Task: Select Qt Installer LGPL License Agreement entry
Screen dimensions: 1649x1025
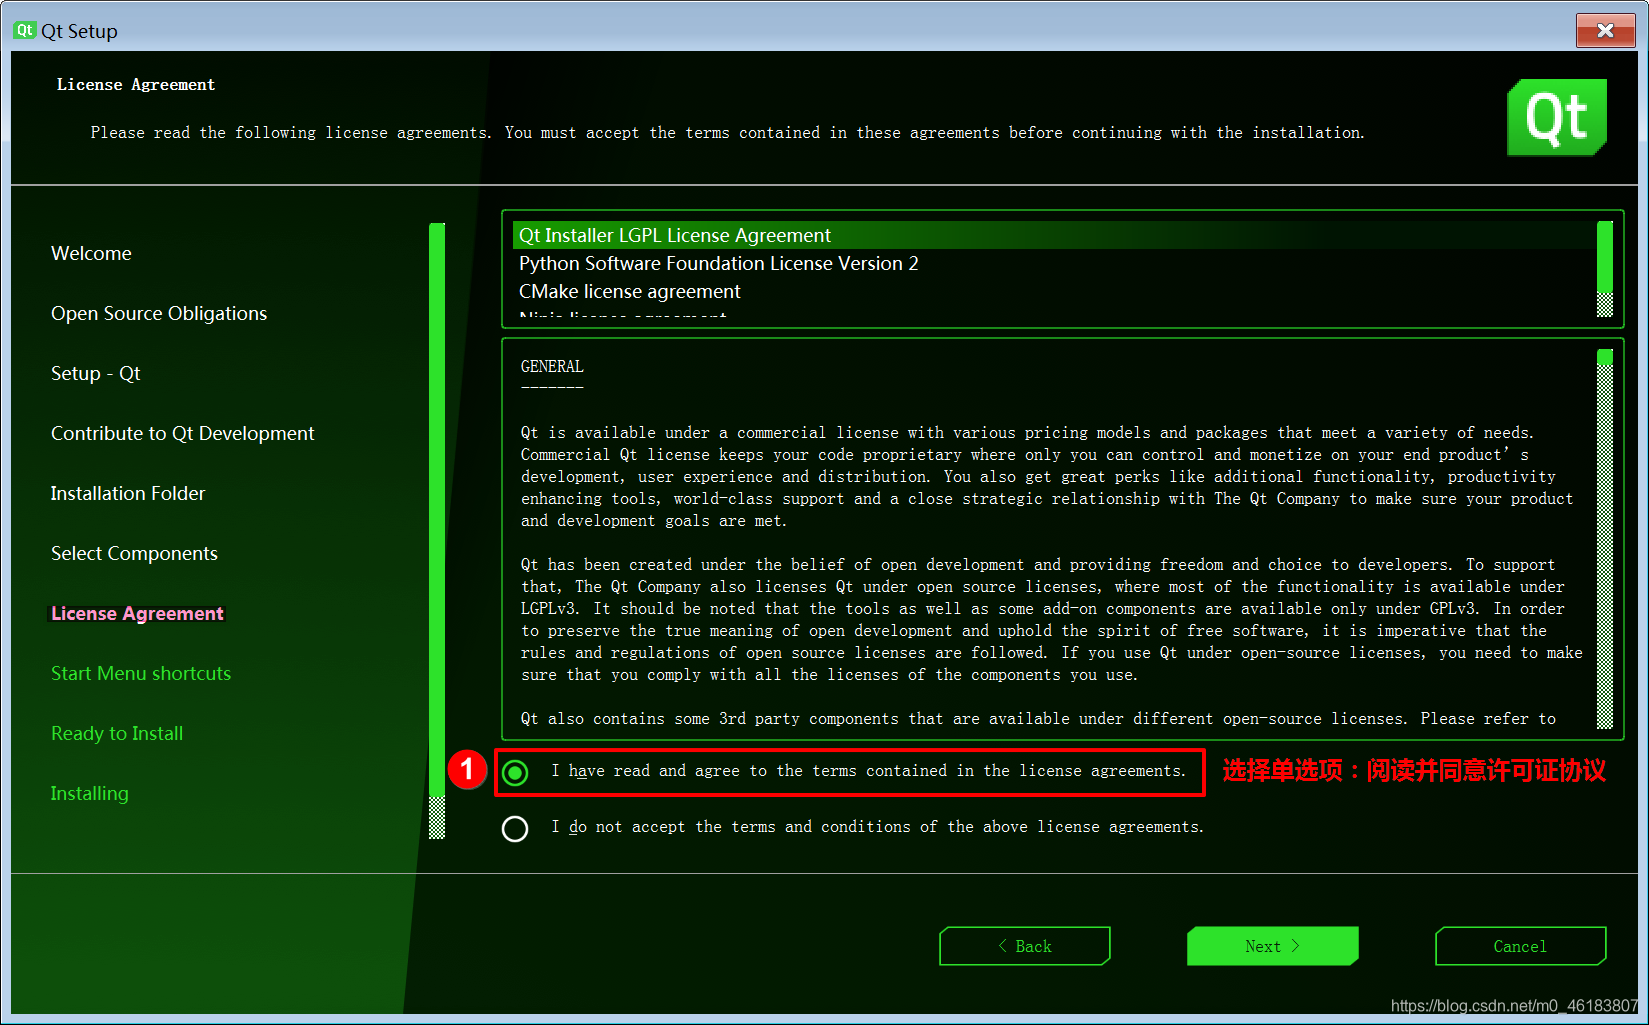Action: [1055, 235]
